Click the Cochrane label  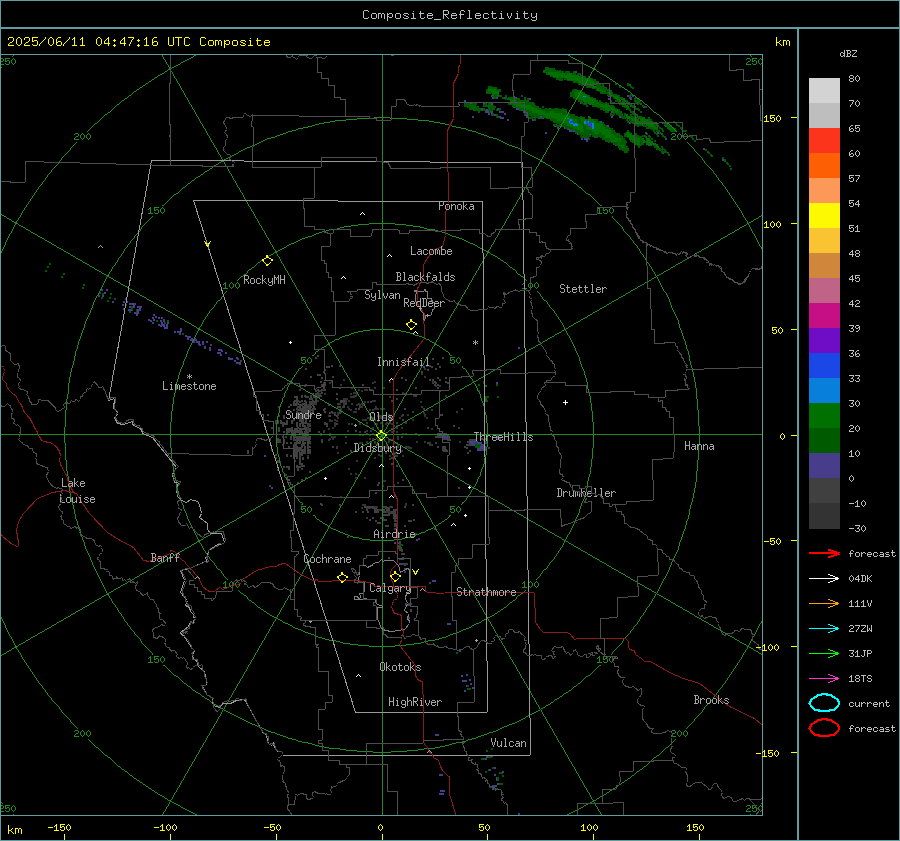tap(327, 559)
